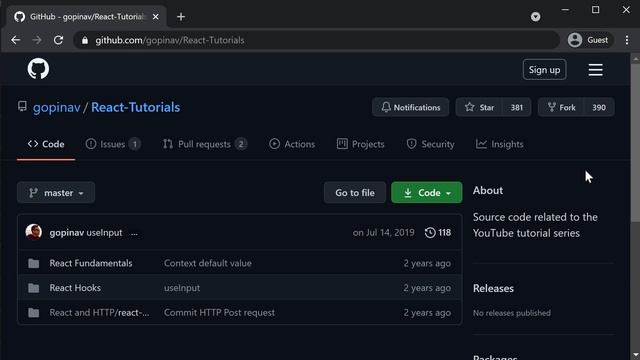Click 'on Jul 14, 2019' commit date

click(383, 233)
